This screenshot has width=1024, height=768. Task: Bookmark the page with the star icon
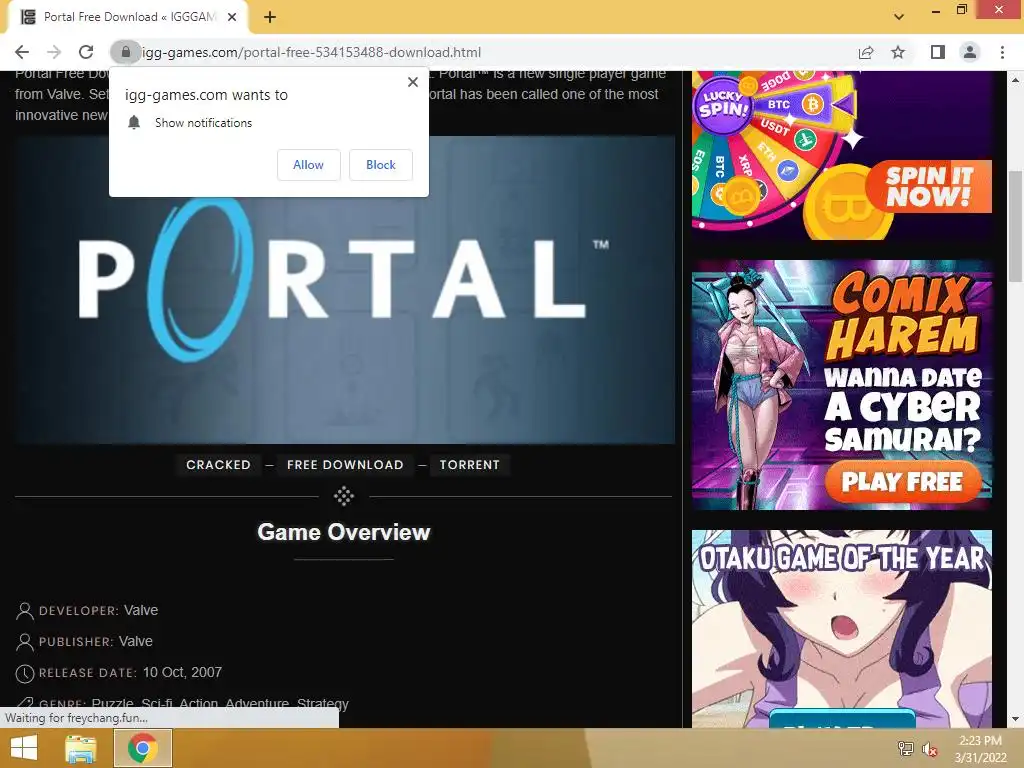(x=898, y=52)
